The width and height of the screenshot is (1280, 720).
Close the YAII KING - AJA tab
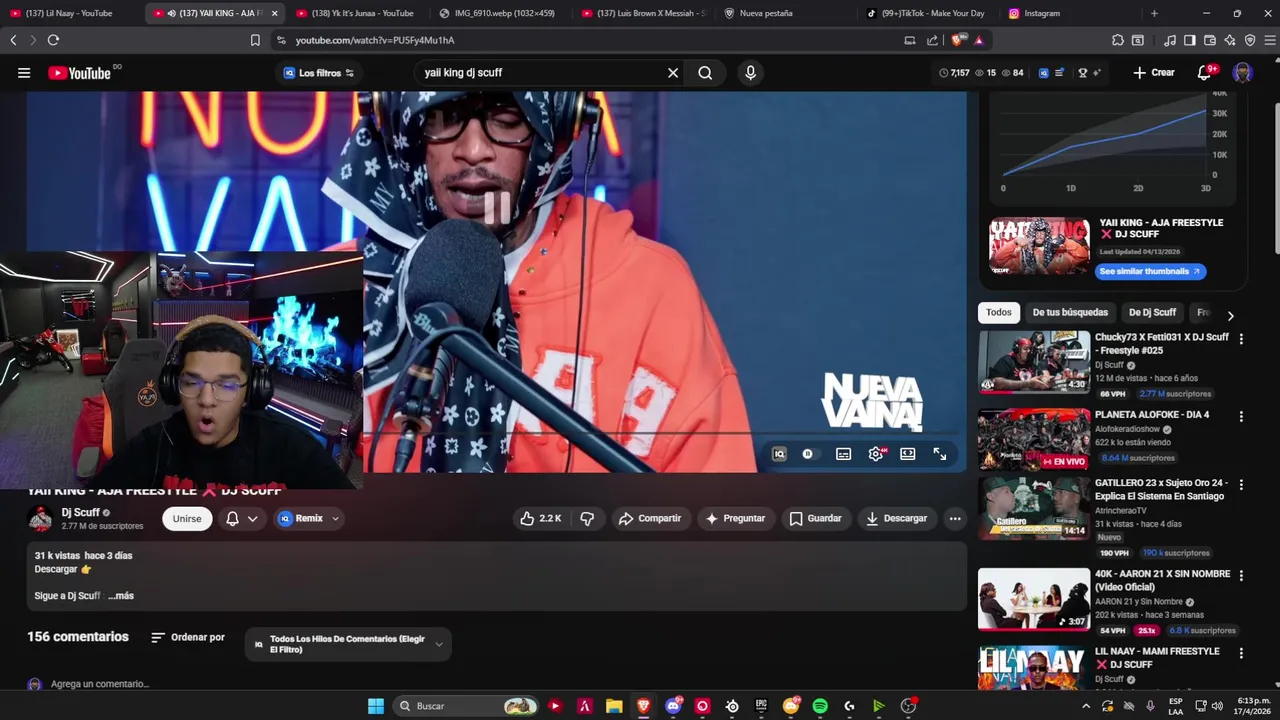(274, 13)
